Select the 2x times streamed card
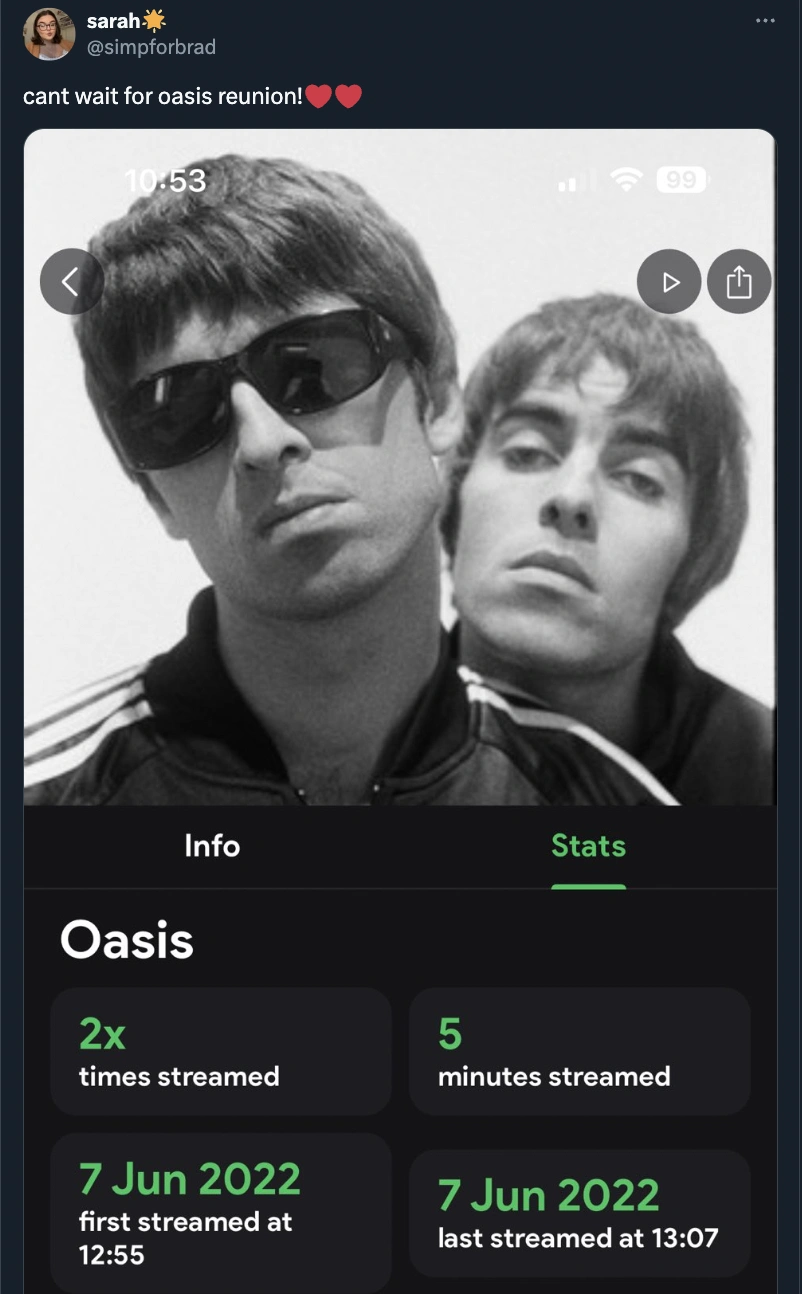Viewport: 802px width, 1294px height. click(220, 1051)
